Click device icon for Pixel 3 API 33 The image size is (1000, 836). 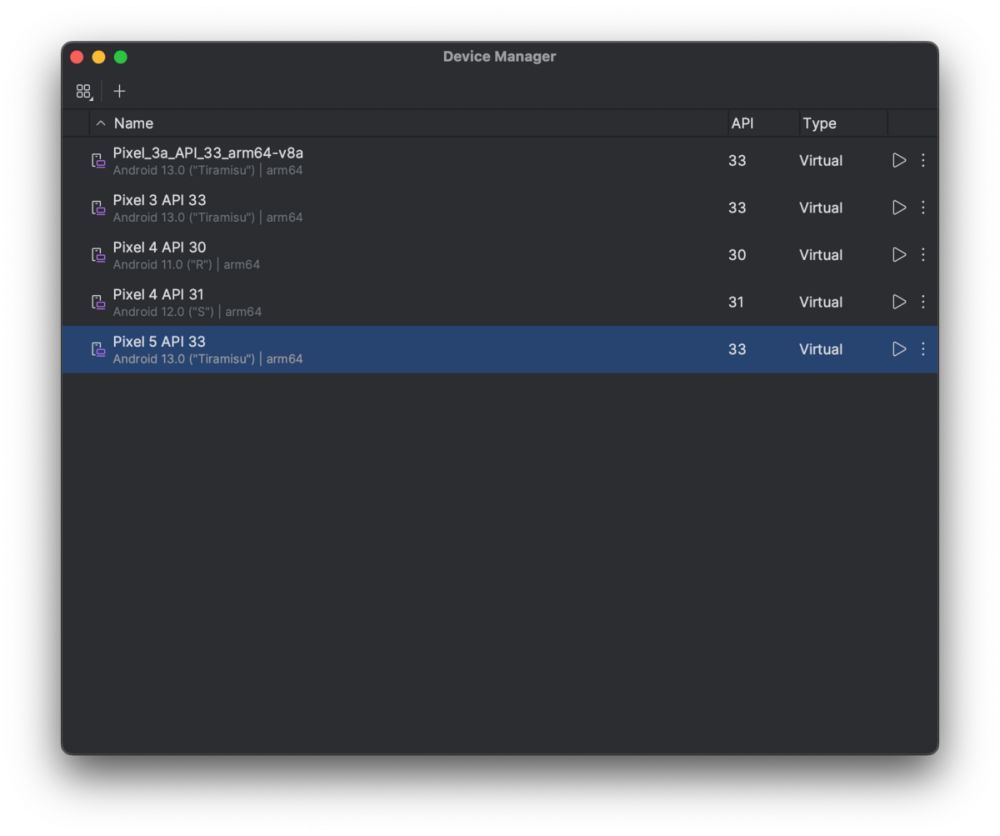[98, 208]
